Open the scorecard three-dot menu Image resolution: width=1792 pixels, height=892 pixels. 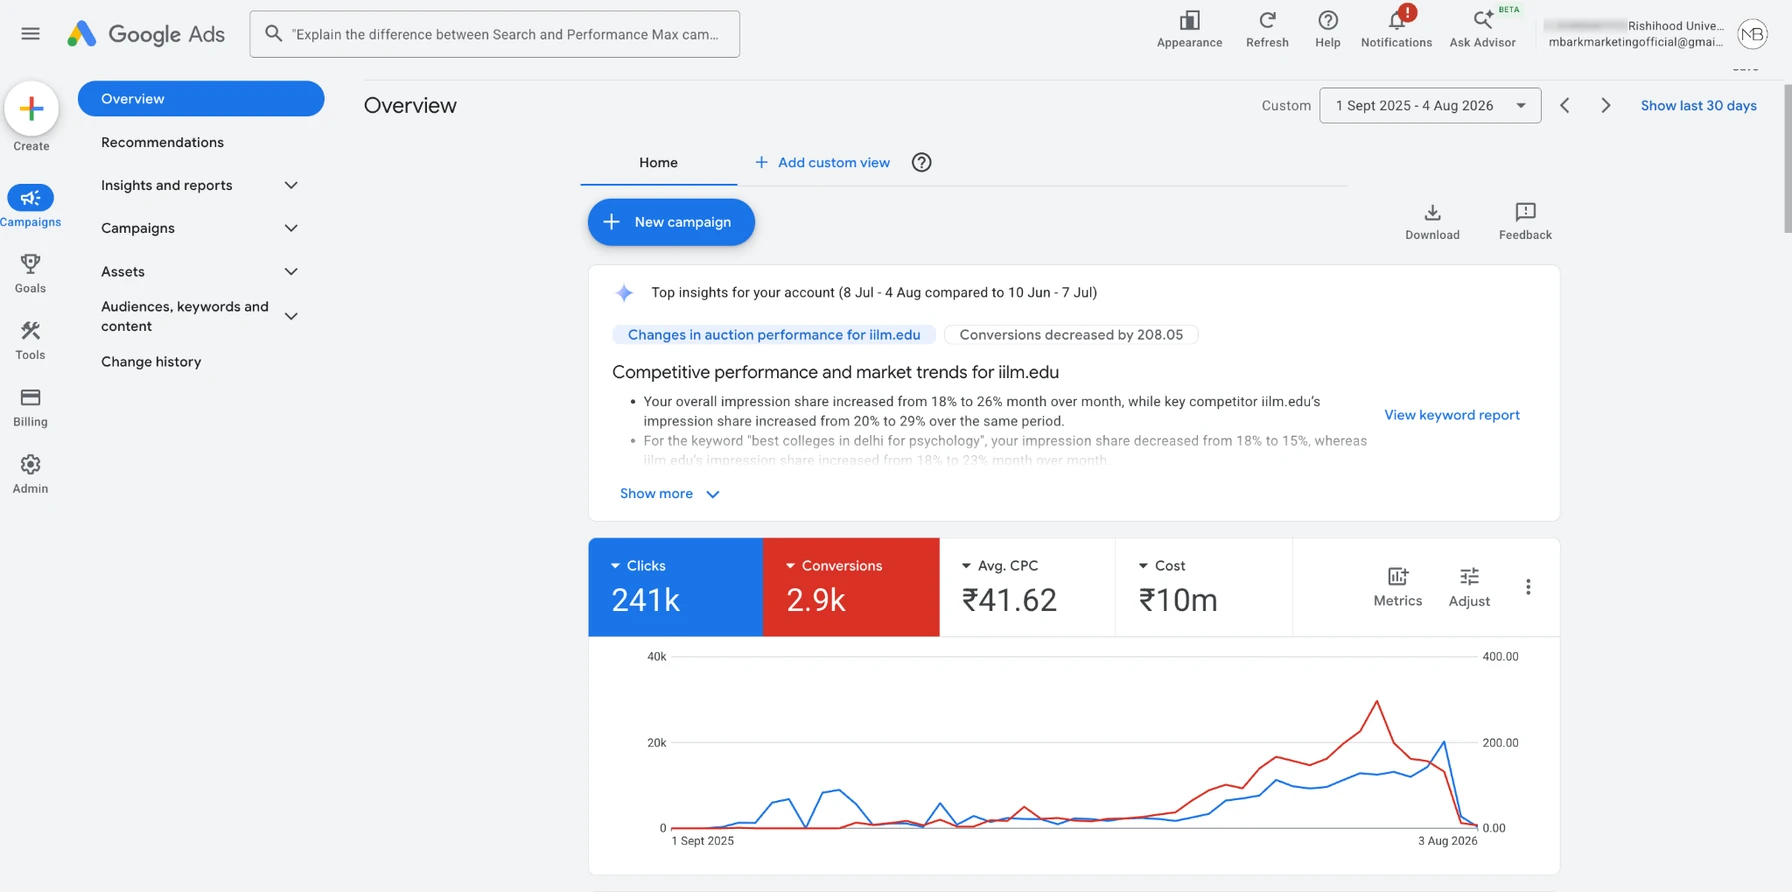pos(1528,587)
